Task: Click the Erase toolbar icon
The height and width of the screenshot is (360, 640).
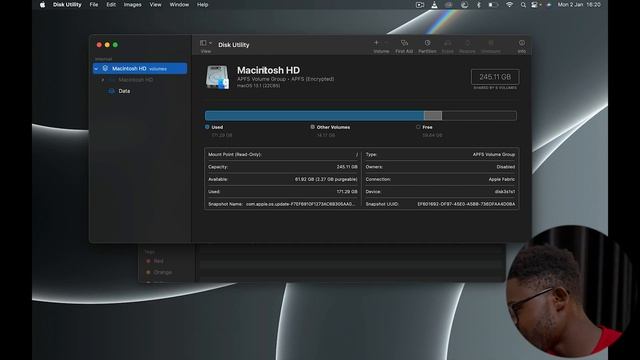Action: click(x=448, y=43)
